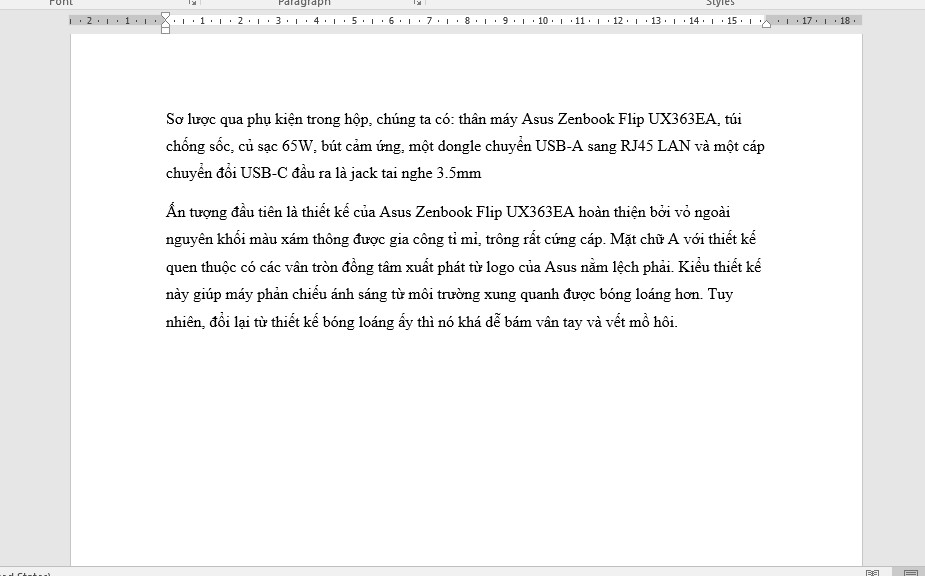Switch to Print Layout view
The width and height of the screenshot is (925, 576).
coord(910,573)
